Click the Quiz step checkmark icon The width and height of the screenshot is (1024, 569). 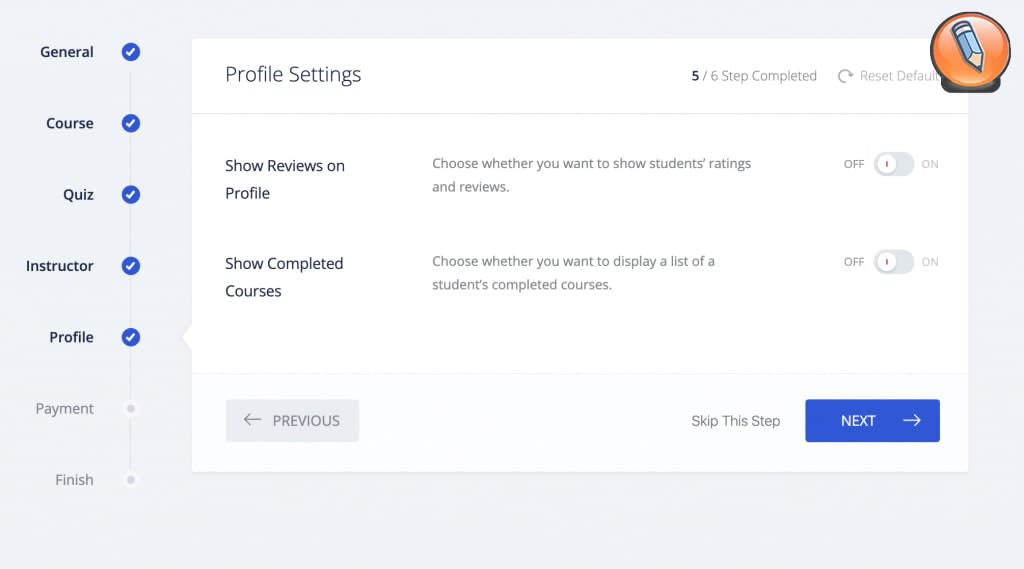131,195
